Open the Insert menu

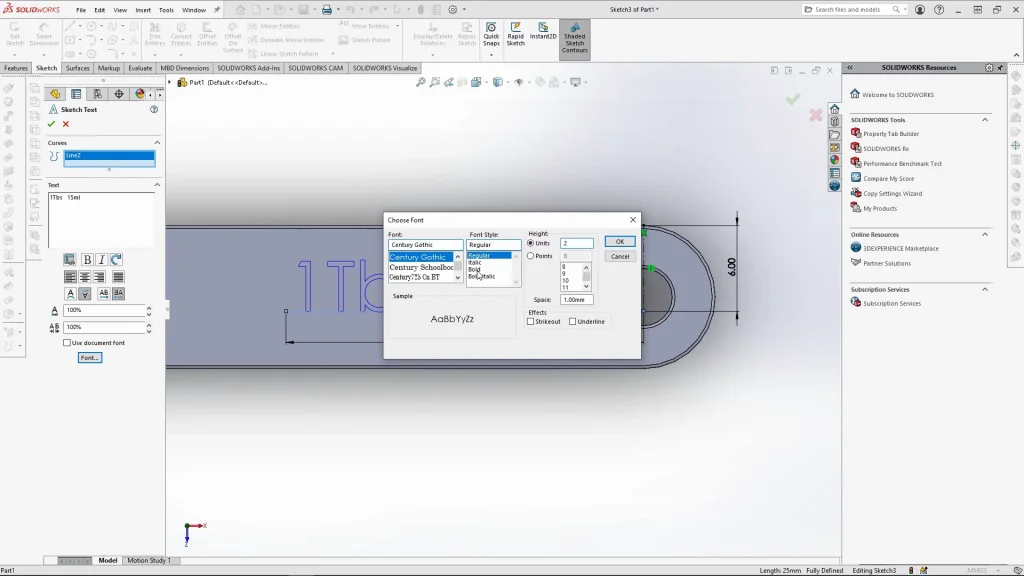coord(143,10)
